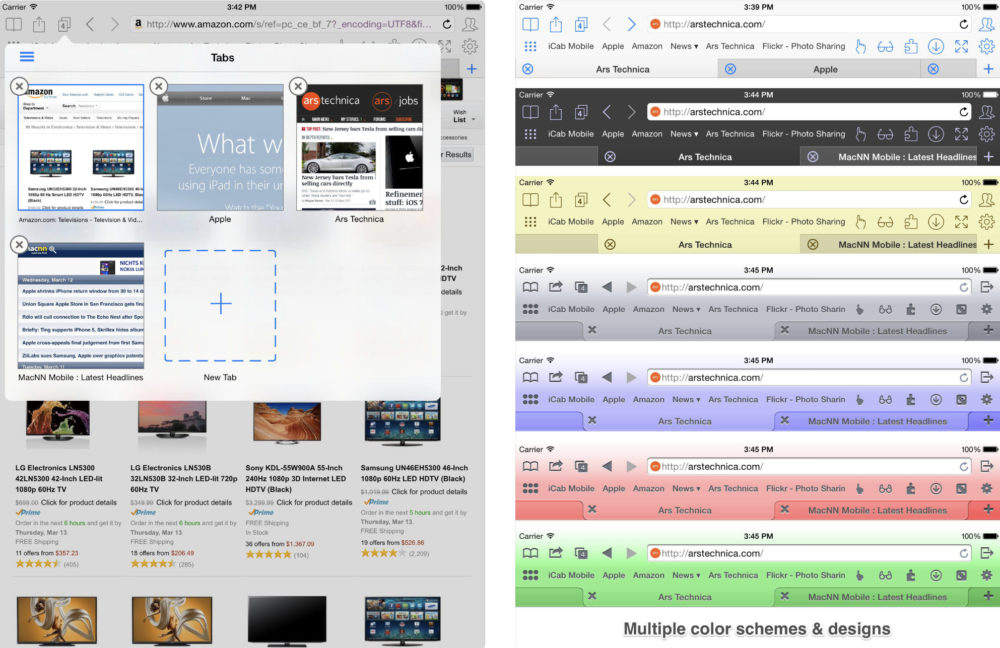Screen dimensions: 1000x648
Task: Add new tab with plus, white scheme
Action: click(x=988, y=69)
